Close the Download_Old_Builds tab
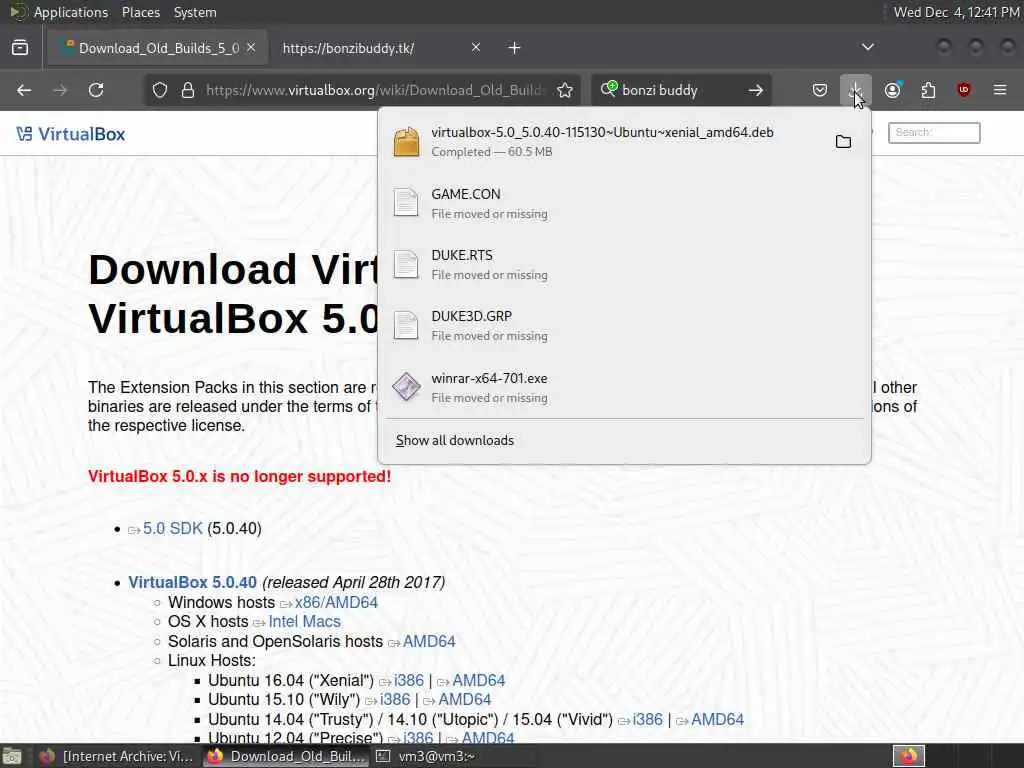 251,48
